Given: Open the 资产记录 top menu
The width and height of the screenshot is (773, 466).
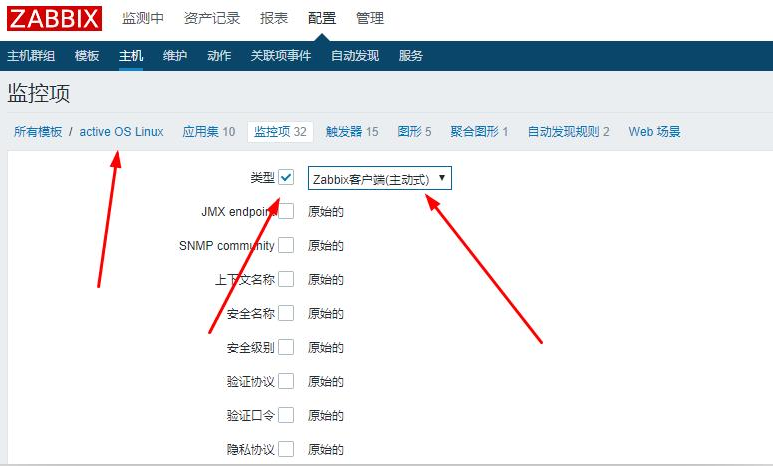Looking at the screenshot, I should click(x=211, y=18).
